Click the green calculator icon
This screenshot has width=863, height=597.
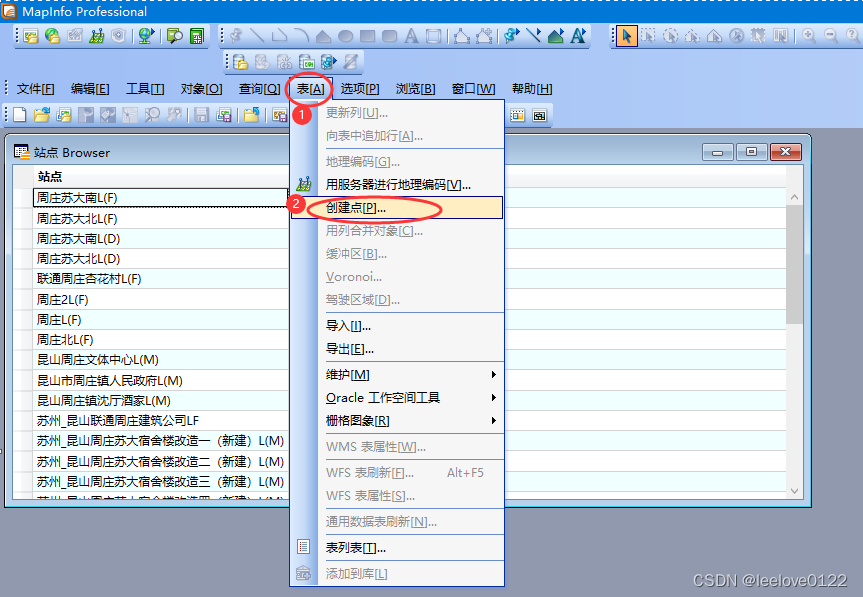pos(196,36)
